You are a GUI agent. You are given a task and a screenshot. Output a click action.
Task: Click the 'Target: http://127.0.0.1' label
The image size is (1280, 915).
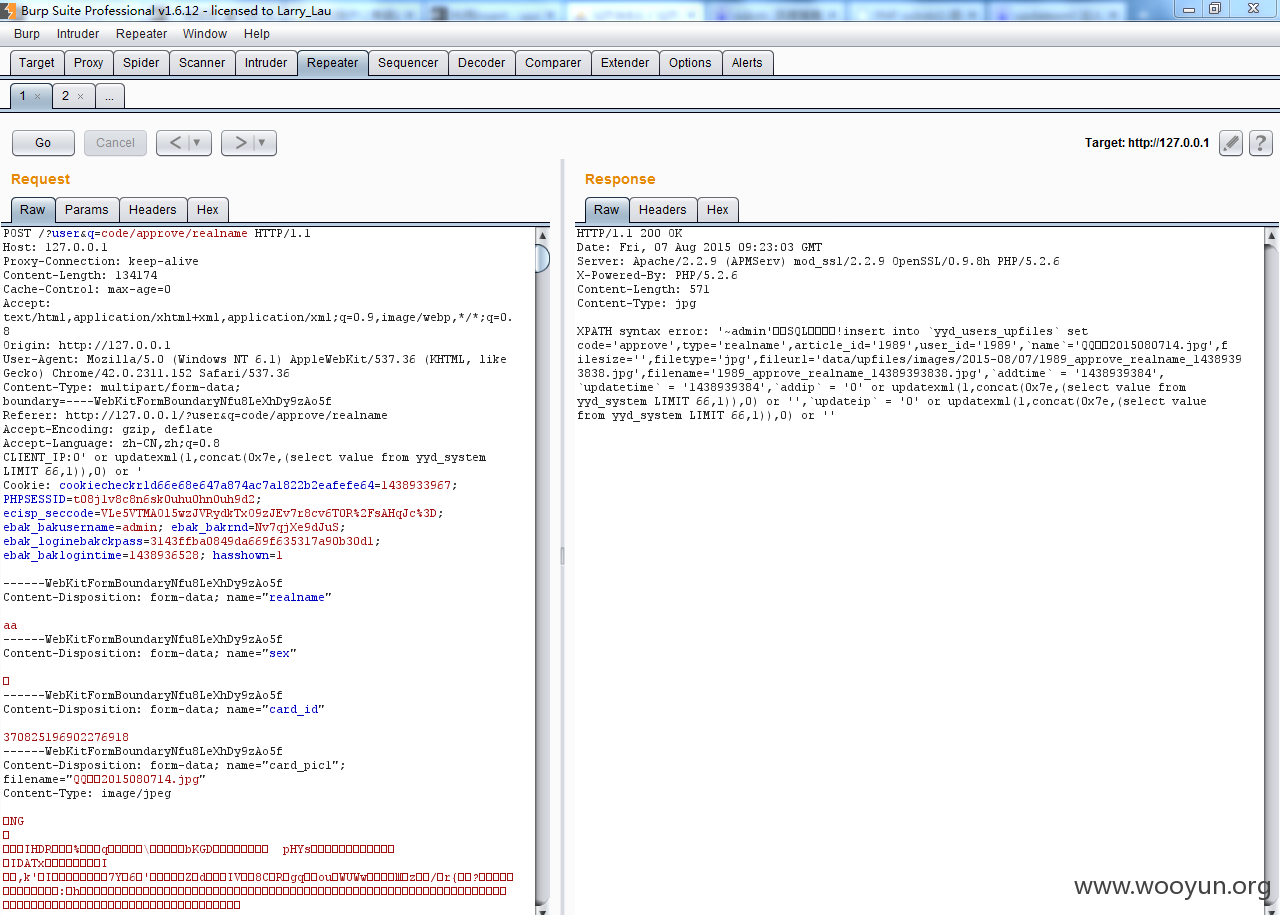1147,143
